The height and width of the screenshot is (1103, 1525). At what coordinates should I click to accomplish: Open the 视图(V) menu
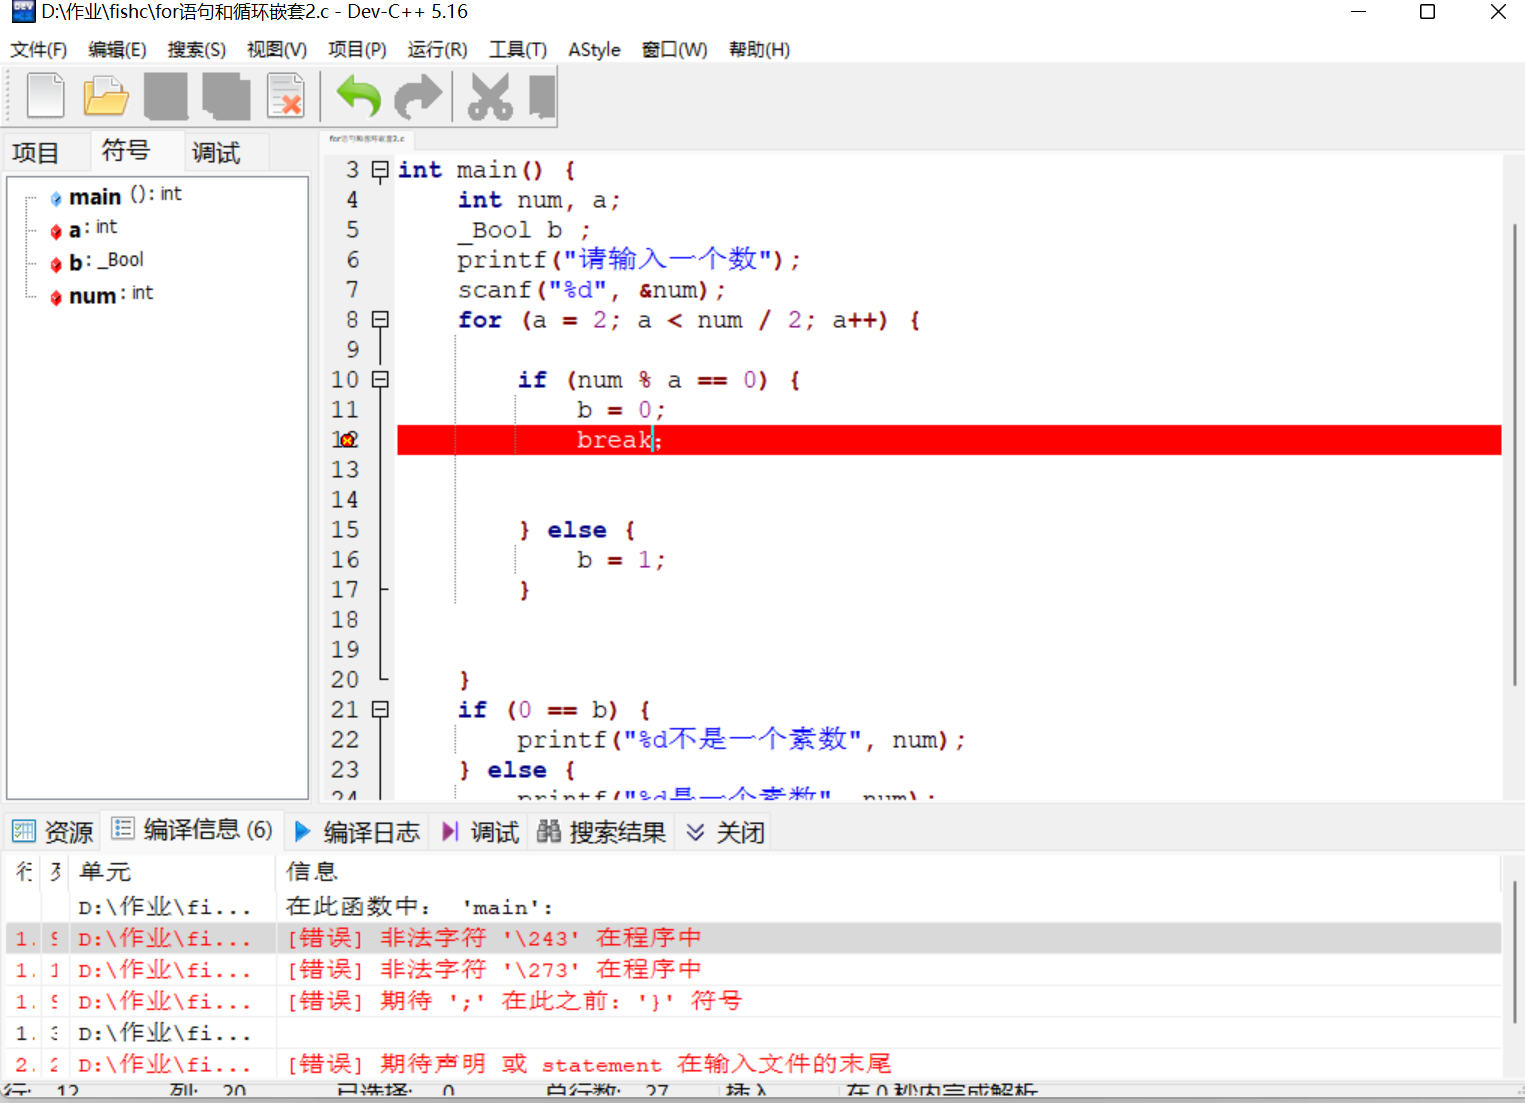[277, 49]
